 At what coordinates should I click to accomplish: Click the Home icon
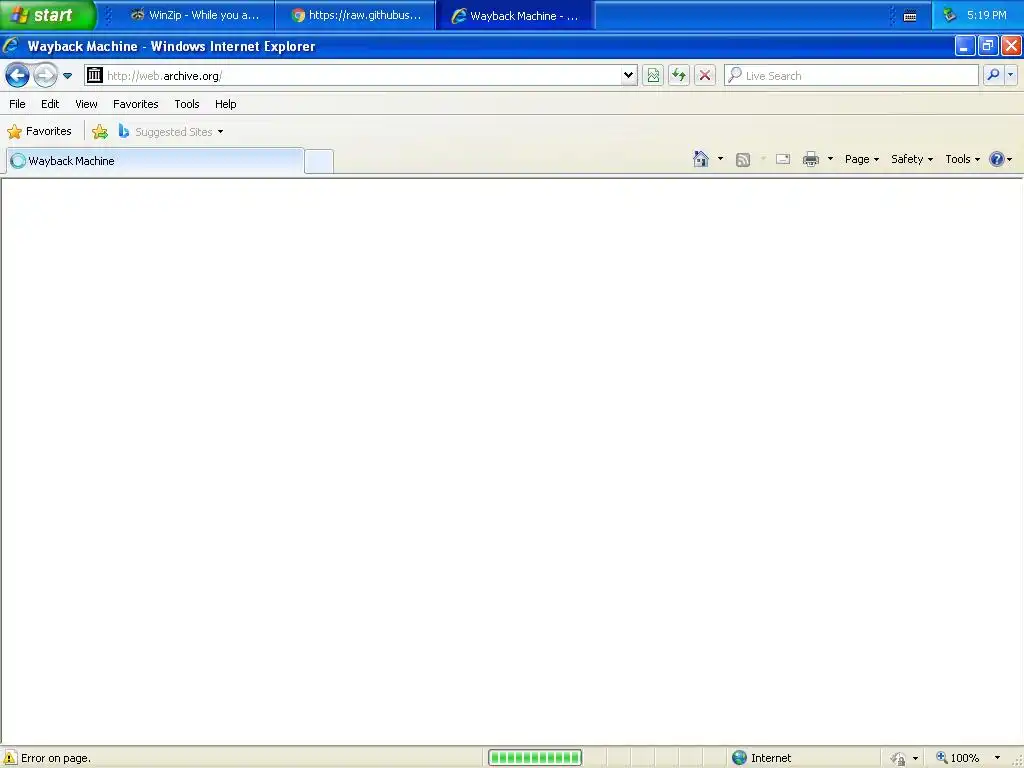tap(701, 159)
